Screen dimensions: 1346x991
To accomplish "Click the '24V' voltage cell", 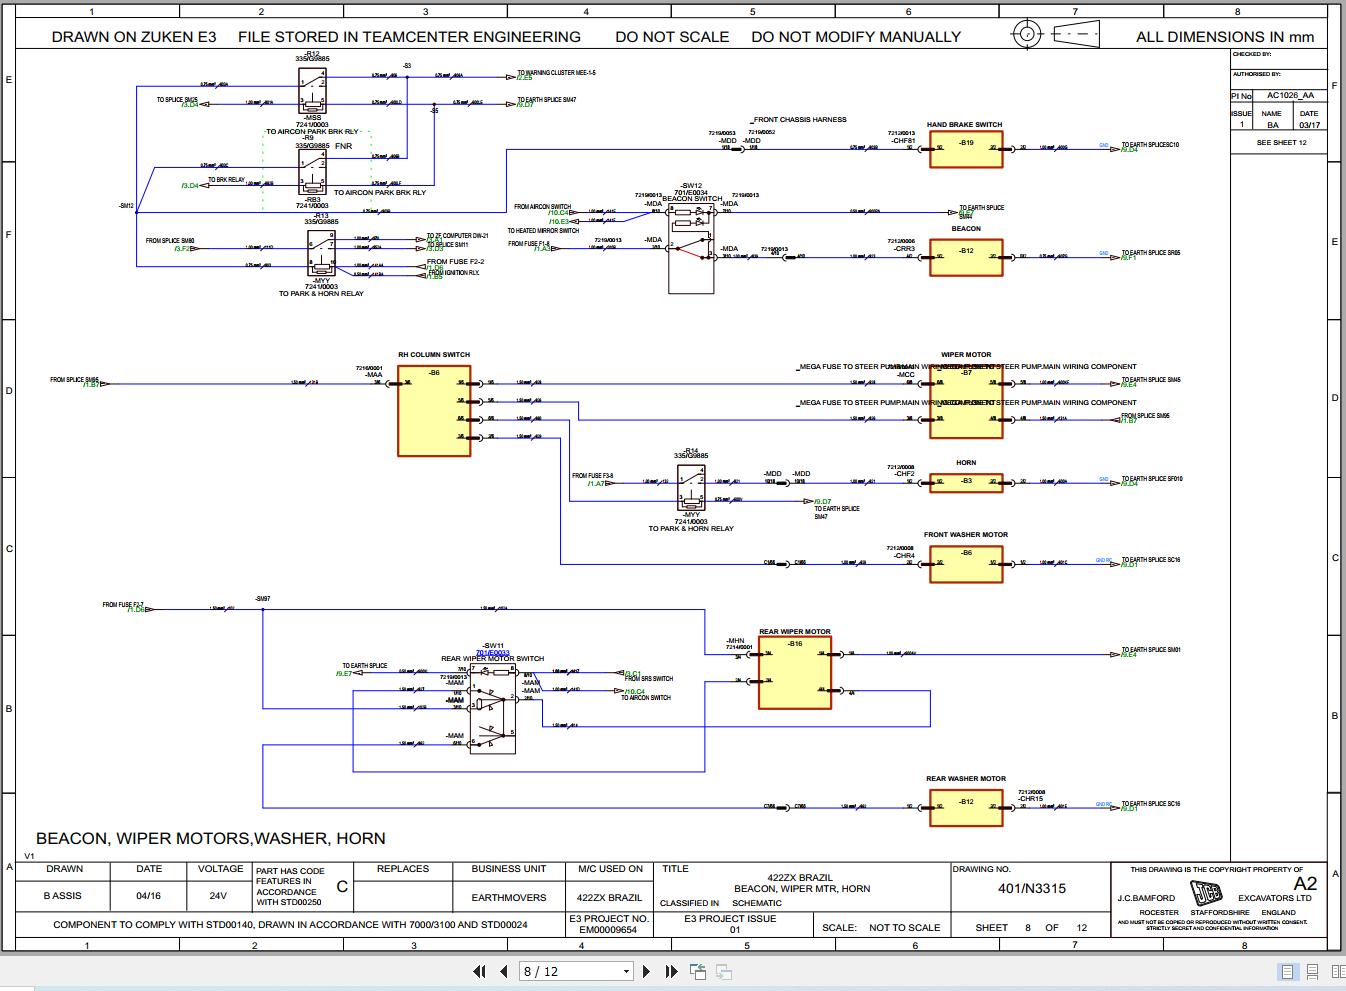I will tap(218, 896).
